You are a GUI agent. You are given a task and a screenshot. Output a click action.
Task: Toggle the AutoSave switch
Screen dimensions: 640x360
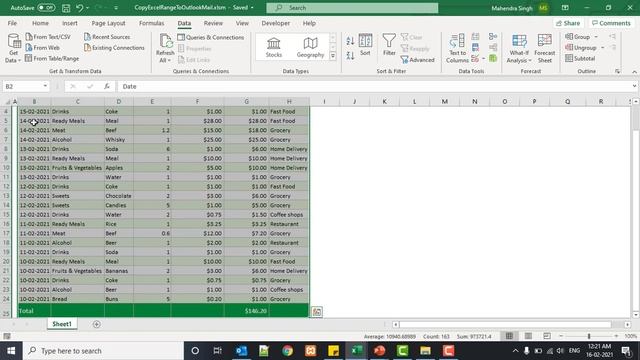[46, 8]
